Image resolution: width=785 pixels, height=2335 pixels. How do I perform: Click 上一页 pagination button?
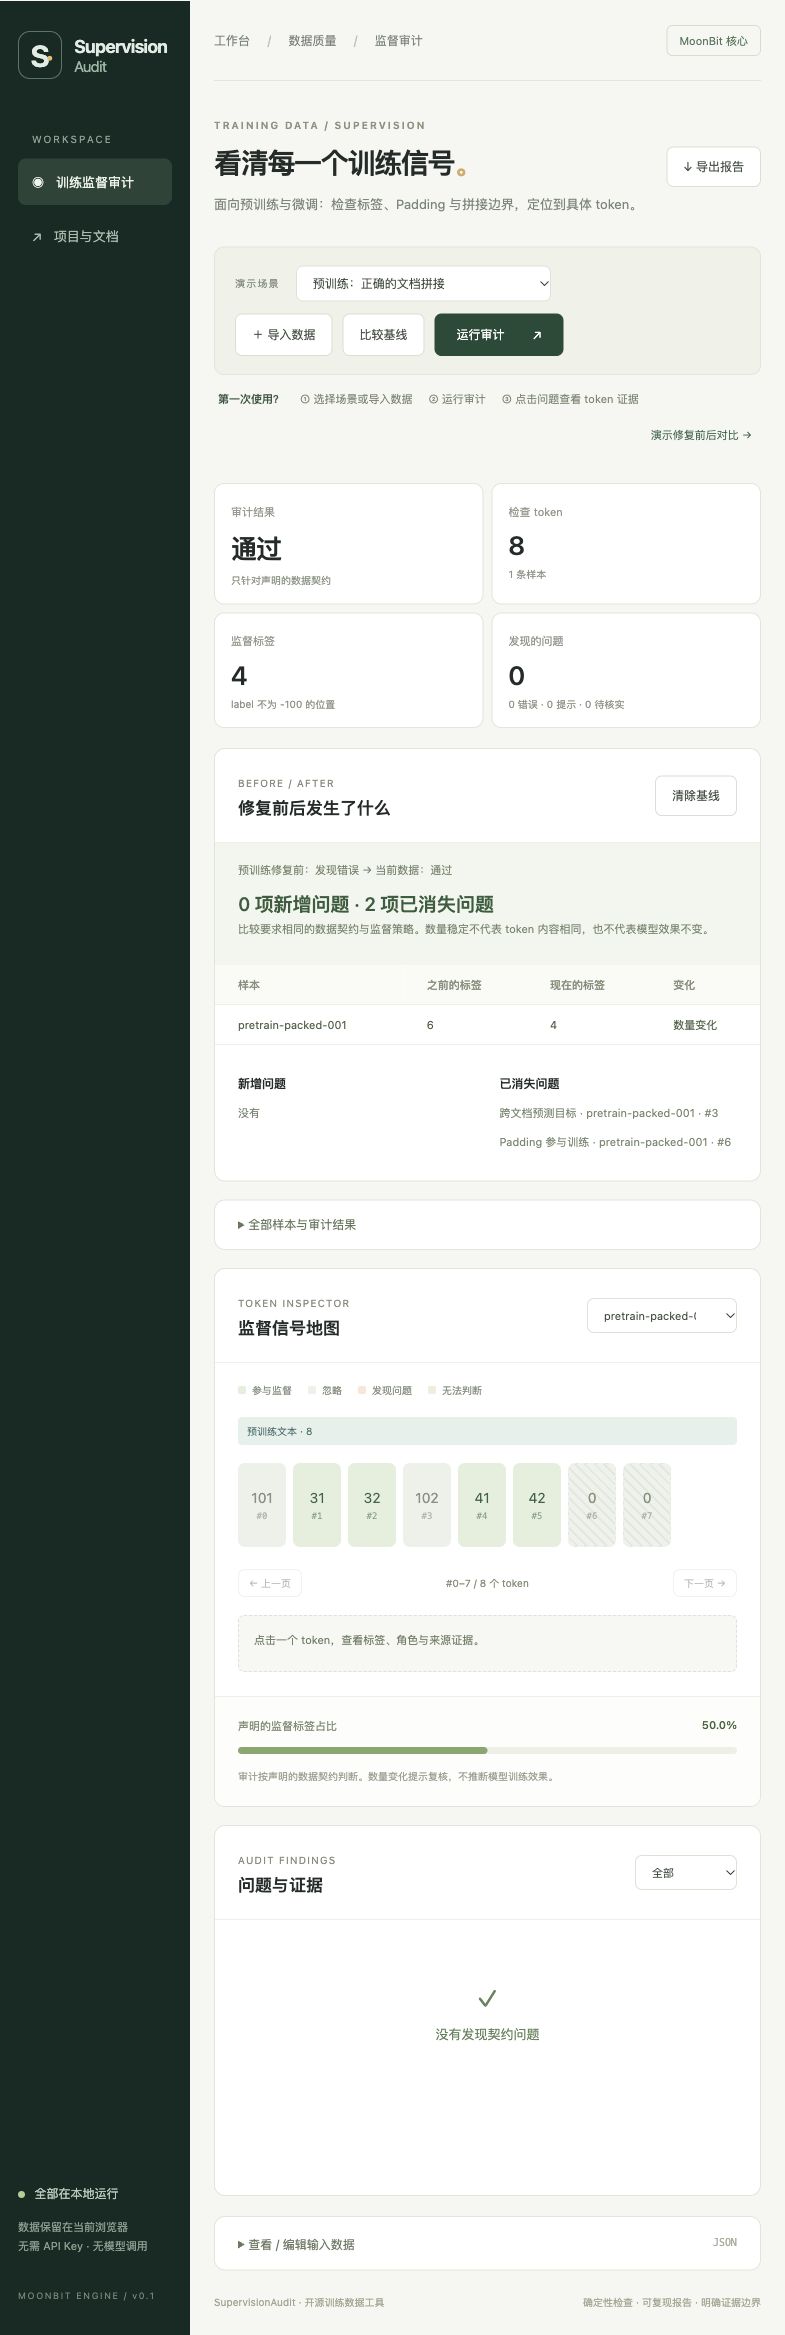click(x=270, y=1583)
